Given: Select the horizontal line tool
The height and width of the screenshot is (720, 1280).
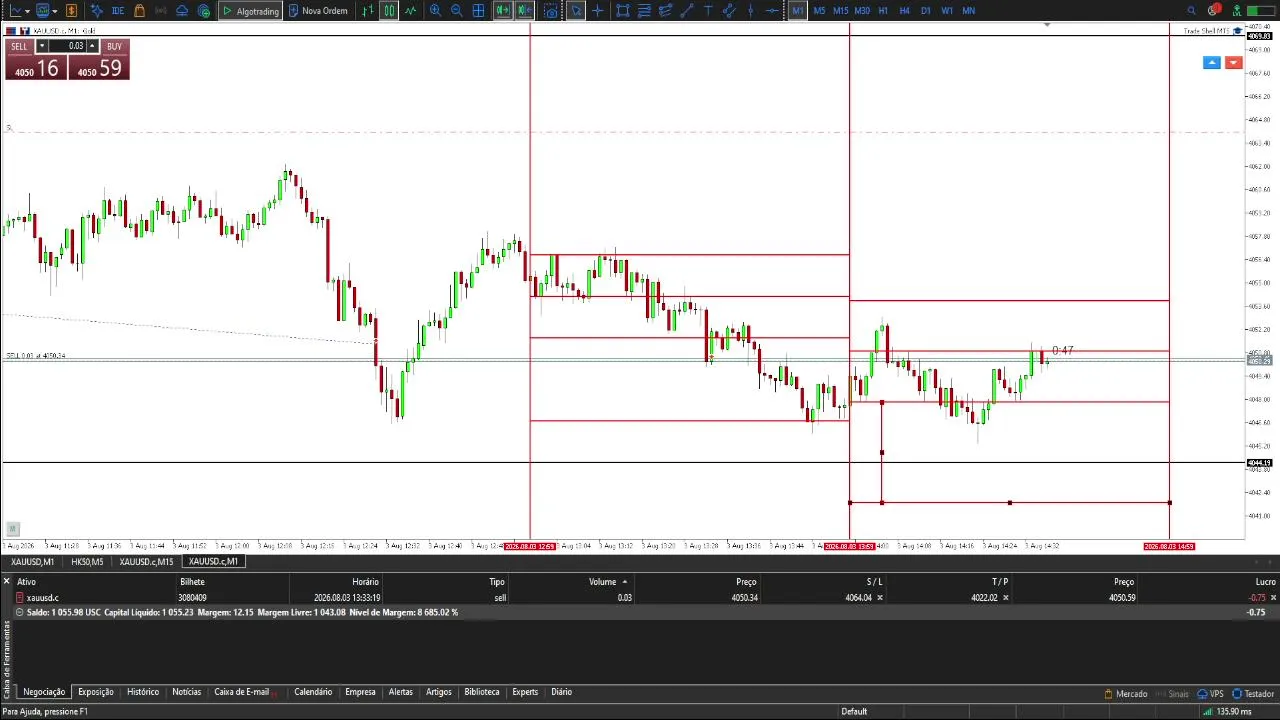Looking at the screenshot, I should pos(772,10).
